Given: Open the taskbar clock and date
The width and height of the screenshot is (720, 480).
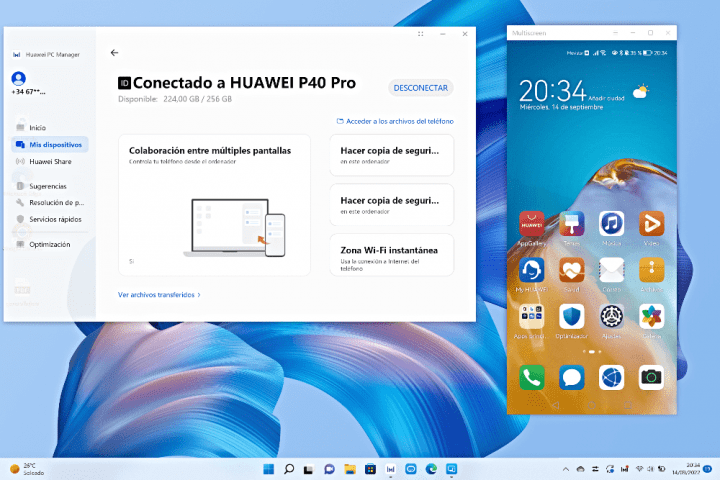Looking at the screenshot, I should [x=686, y=469].
